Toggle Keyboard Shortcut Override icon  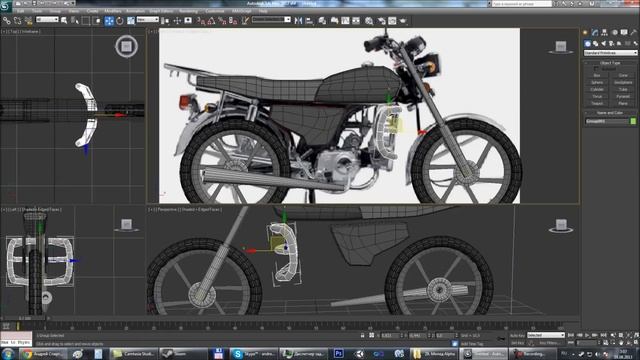click(x=188, y=20)
